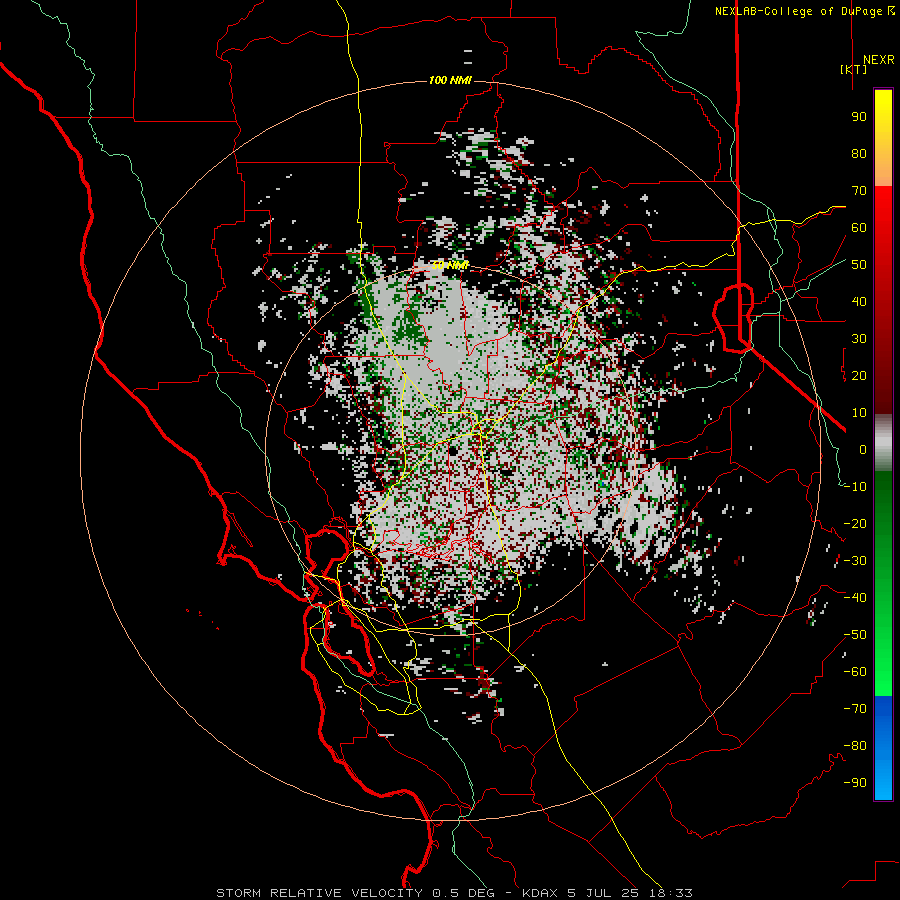Click the 70 value on velocity scale
The width and height of the screenshot is (900, 900).
pyautogui.click(x=859, y=191)
